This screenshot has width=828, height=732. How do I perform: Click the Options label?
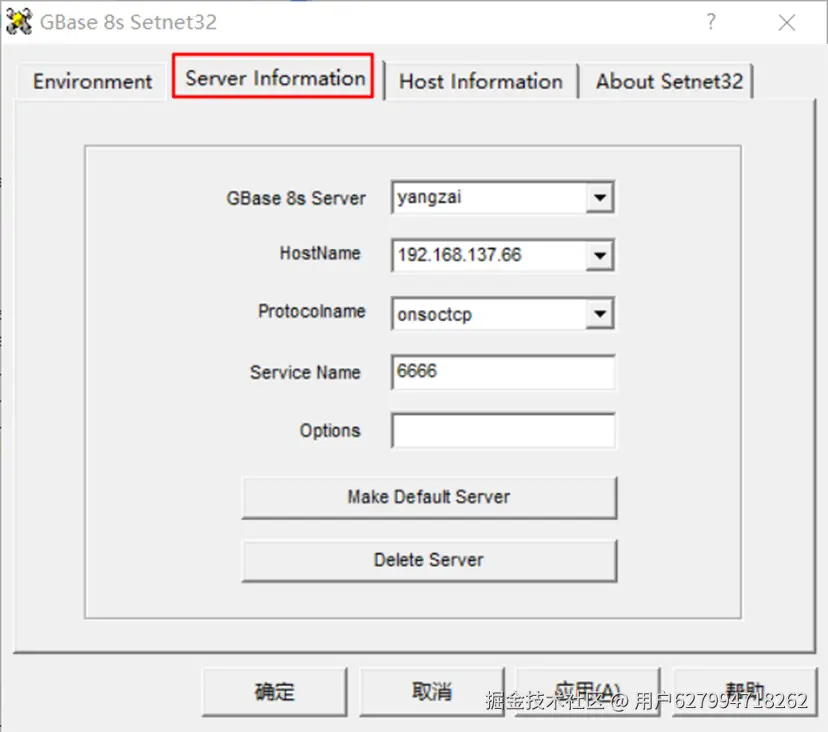(330, 430)
